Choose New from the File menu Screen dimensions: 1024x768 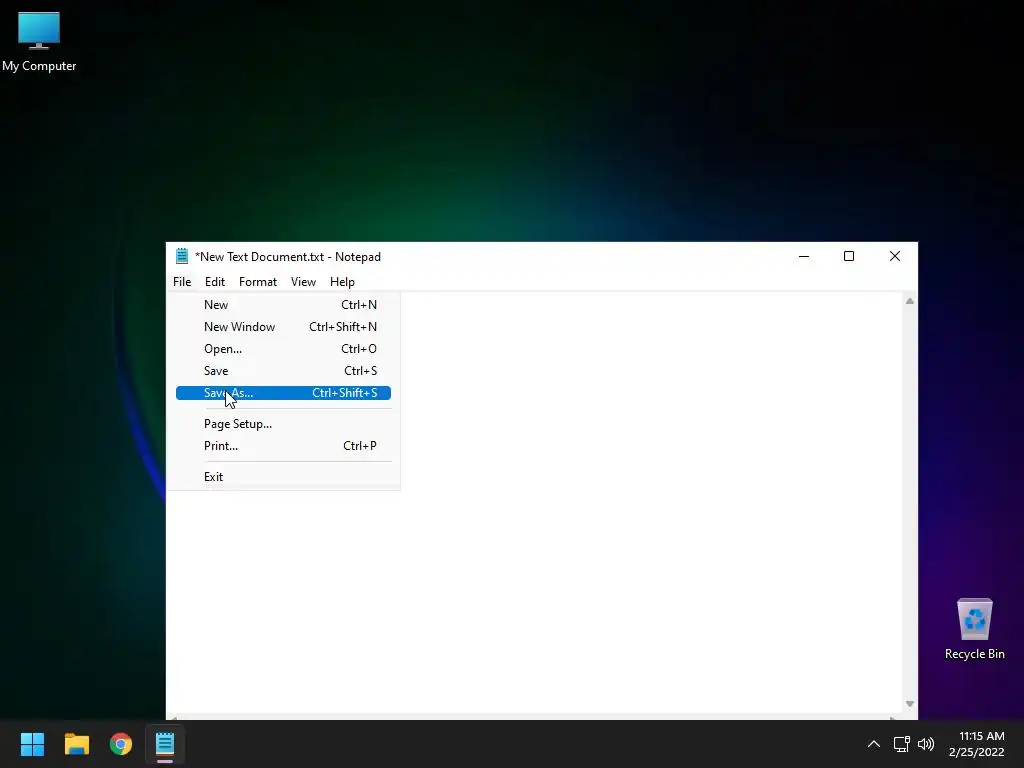point(283,305)
